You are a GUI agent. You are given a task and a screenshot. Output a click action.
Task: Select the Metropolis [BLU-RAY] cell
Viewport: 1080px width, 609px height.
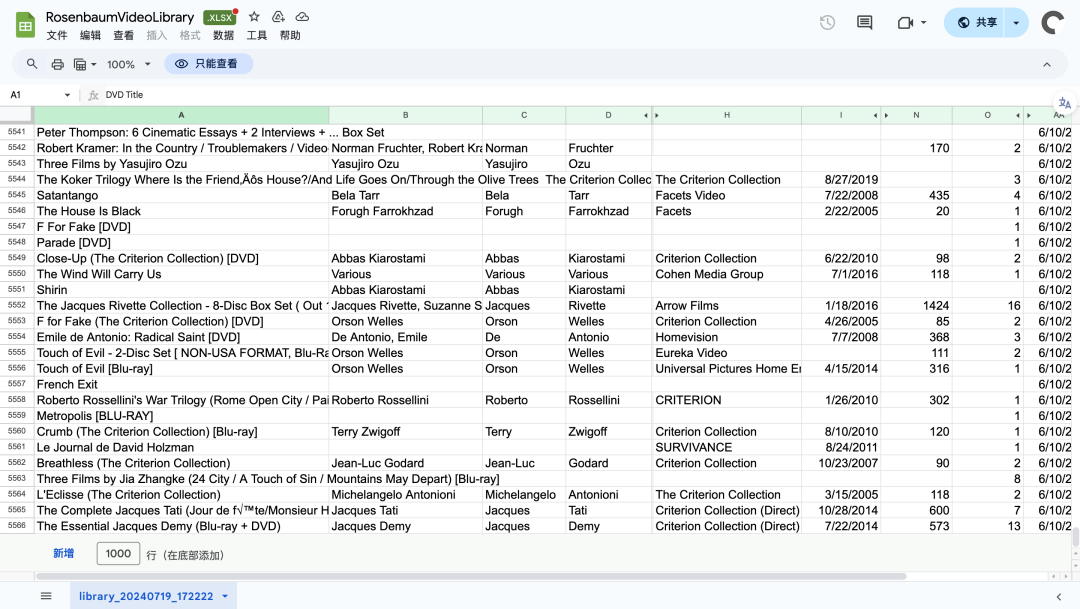pos(181,416)
